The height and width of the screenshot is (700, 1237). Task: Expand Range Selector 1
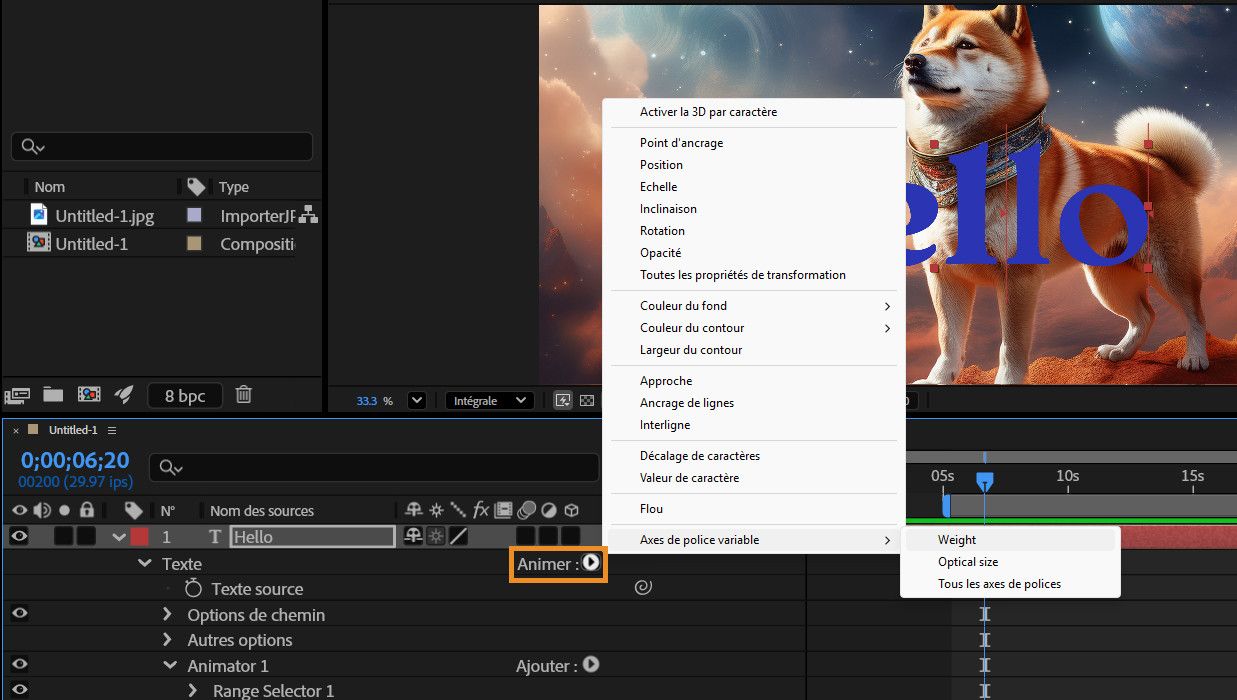click(193, 691)
